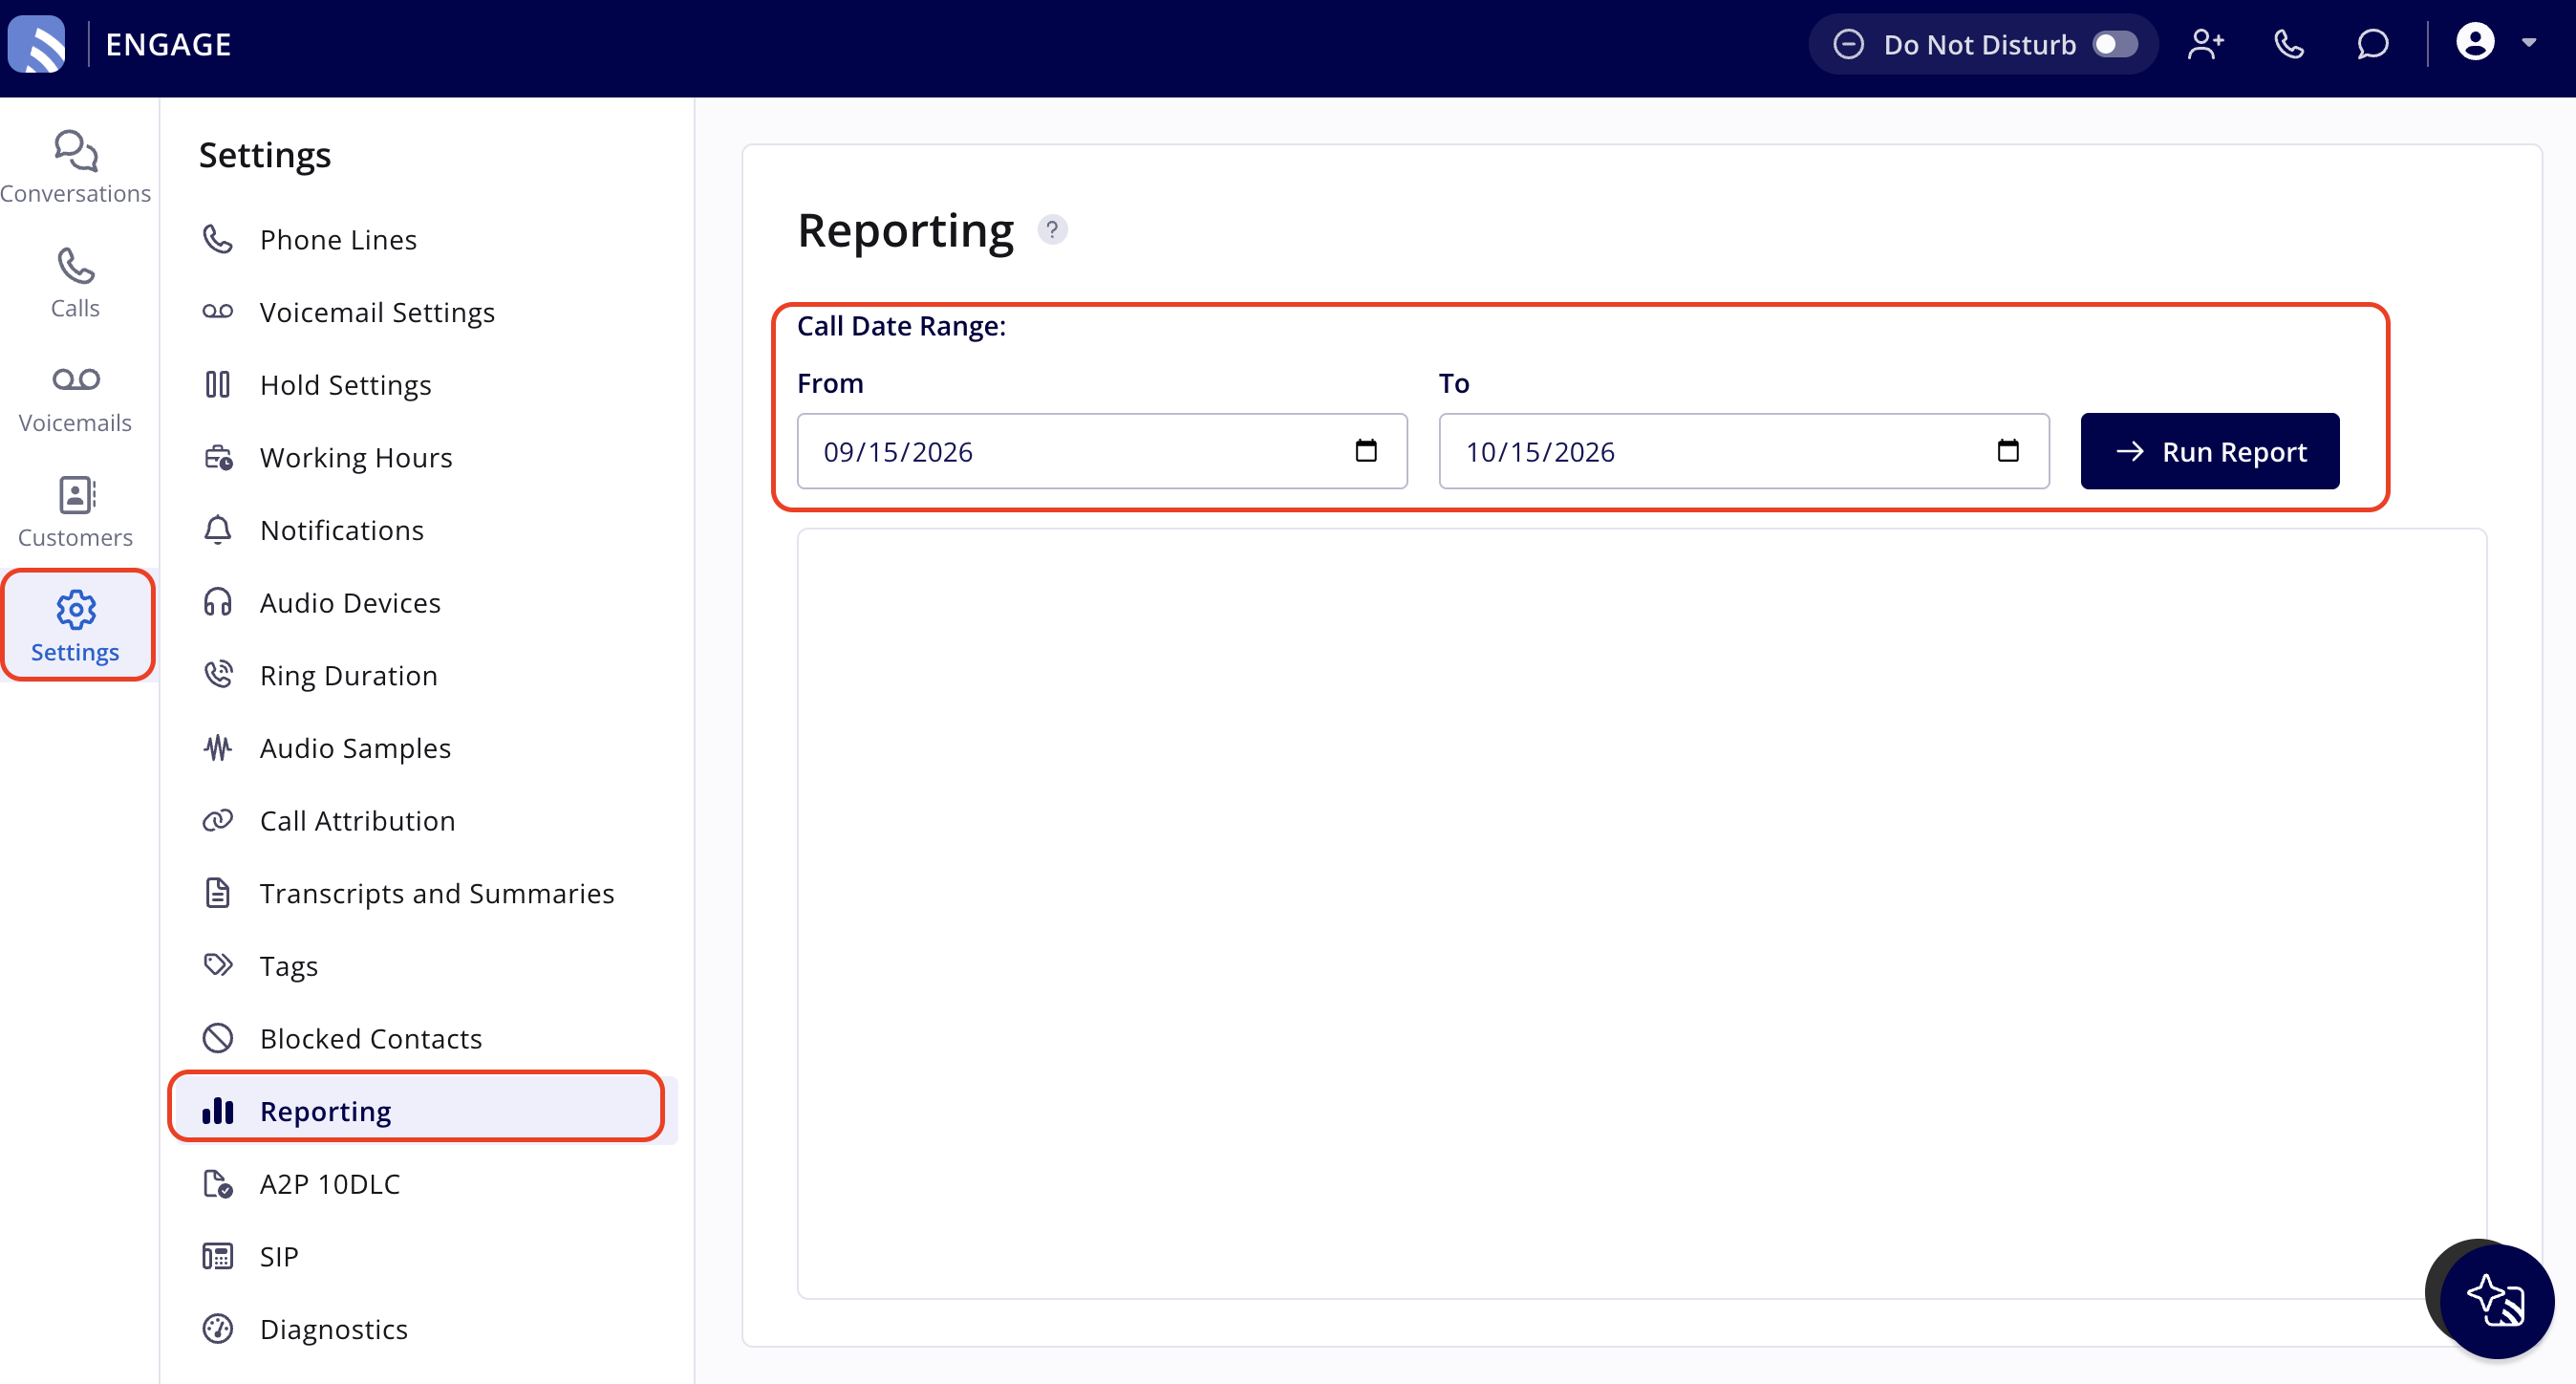Click the Audio Samples waveform icon
The height and width of the screenshot is (1384, 2576).
(218, 748)
